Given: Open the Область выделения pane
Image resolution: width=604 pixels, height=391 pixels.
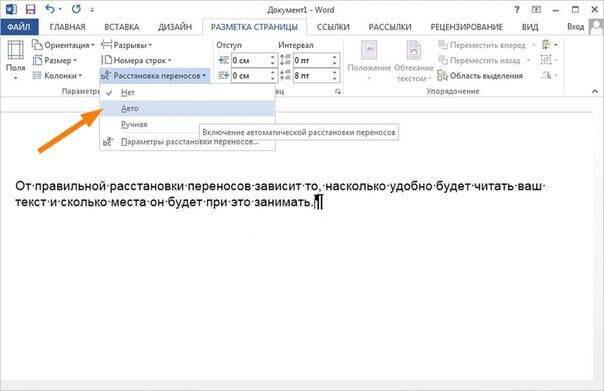Looking at the screenshot, I should click(480, 76).
